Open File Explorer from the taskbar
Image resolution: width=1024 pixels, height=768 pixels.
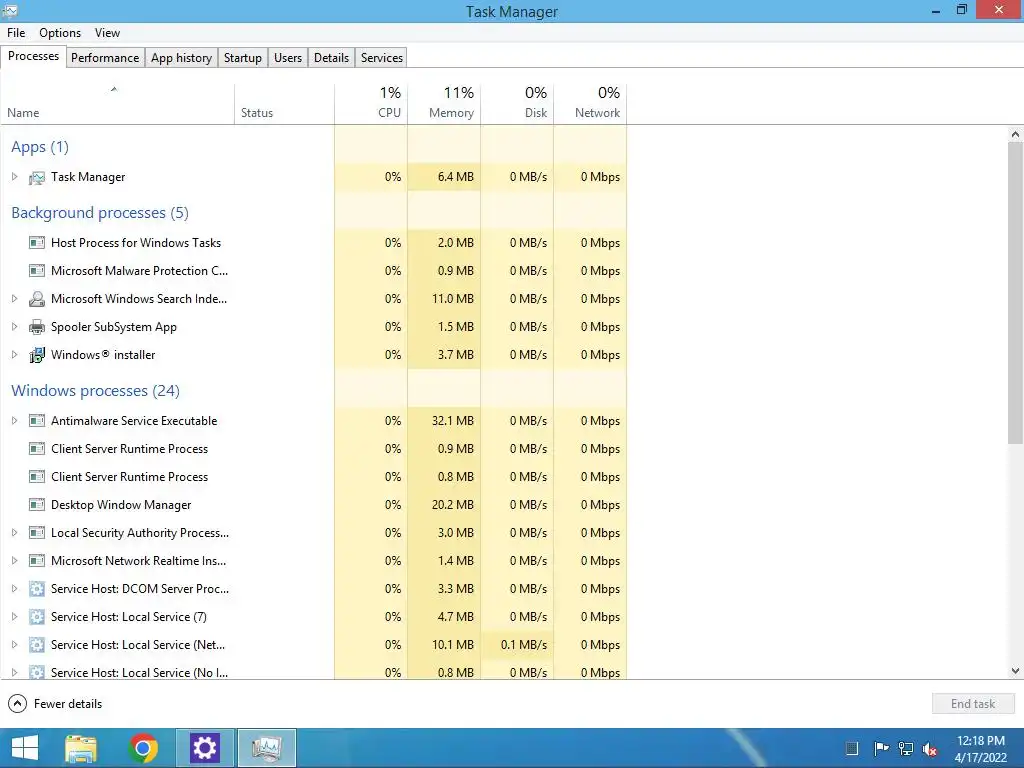(81, 748)
